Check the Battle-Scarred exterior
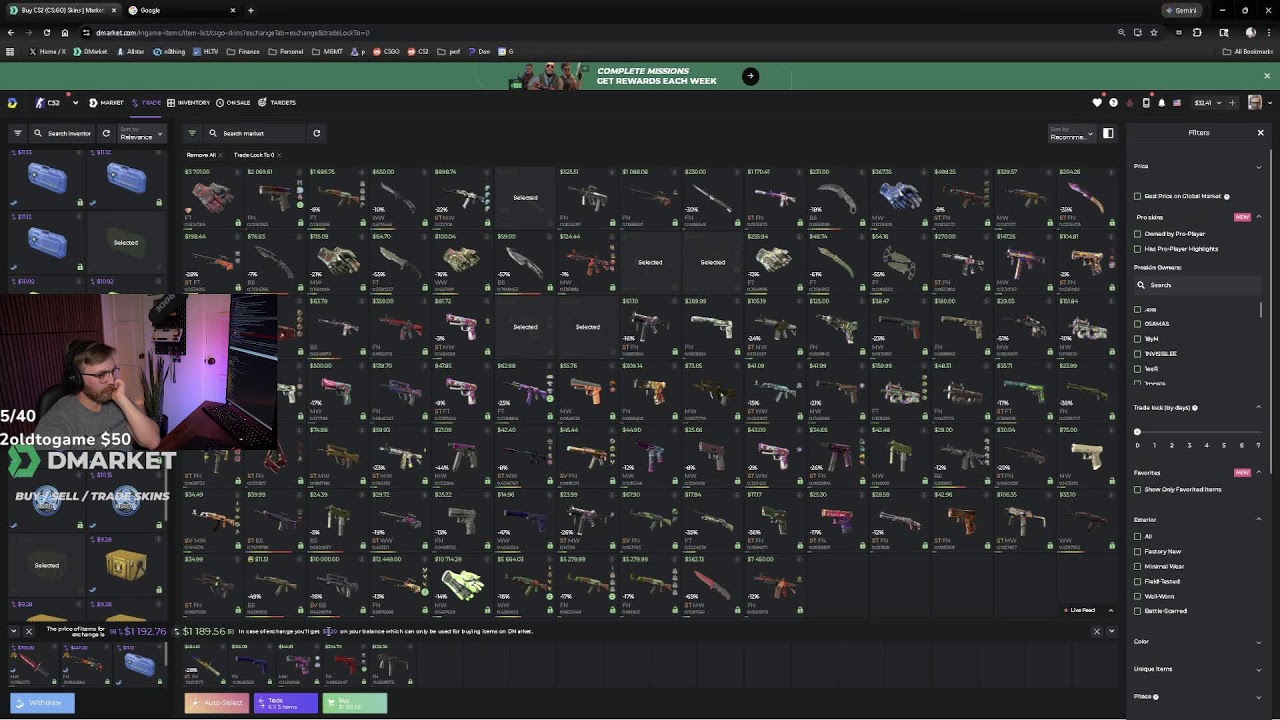1280x720 pixels. [x=1137, y=611]
